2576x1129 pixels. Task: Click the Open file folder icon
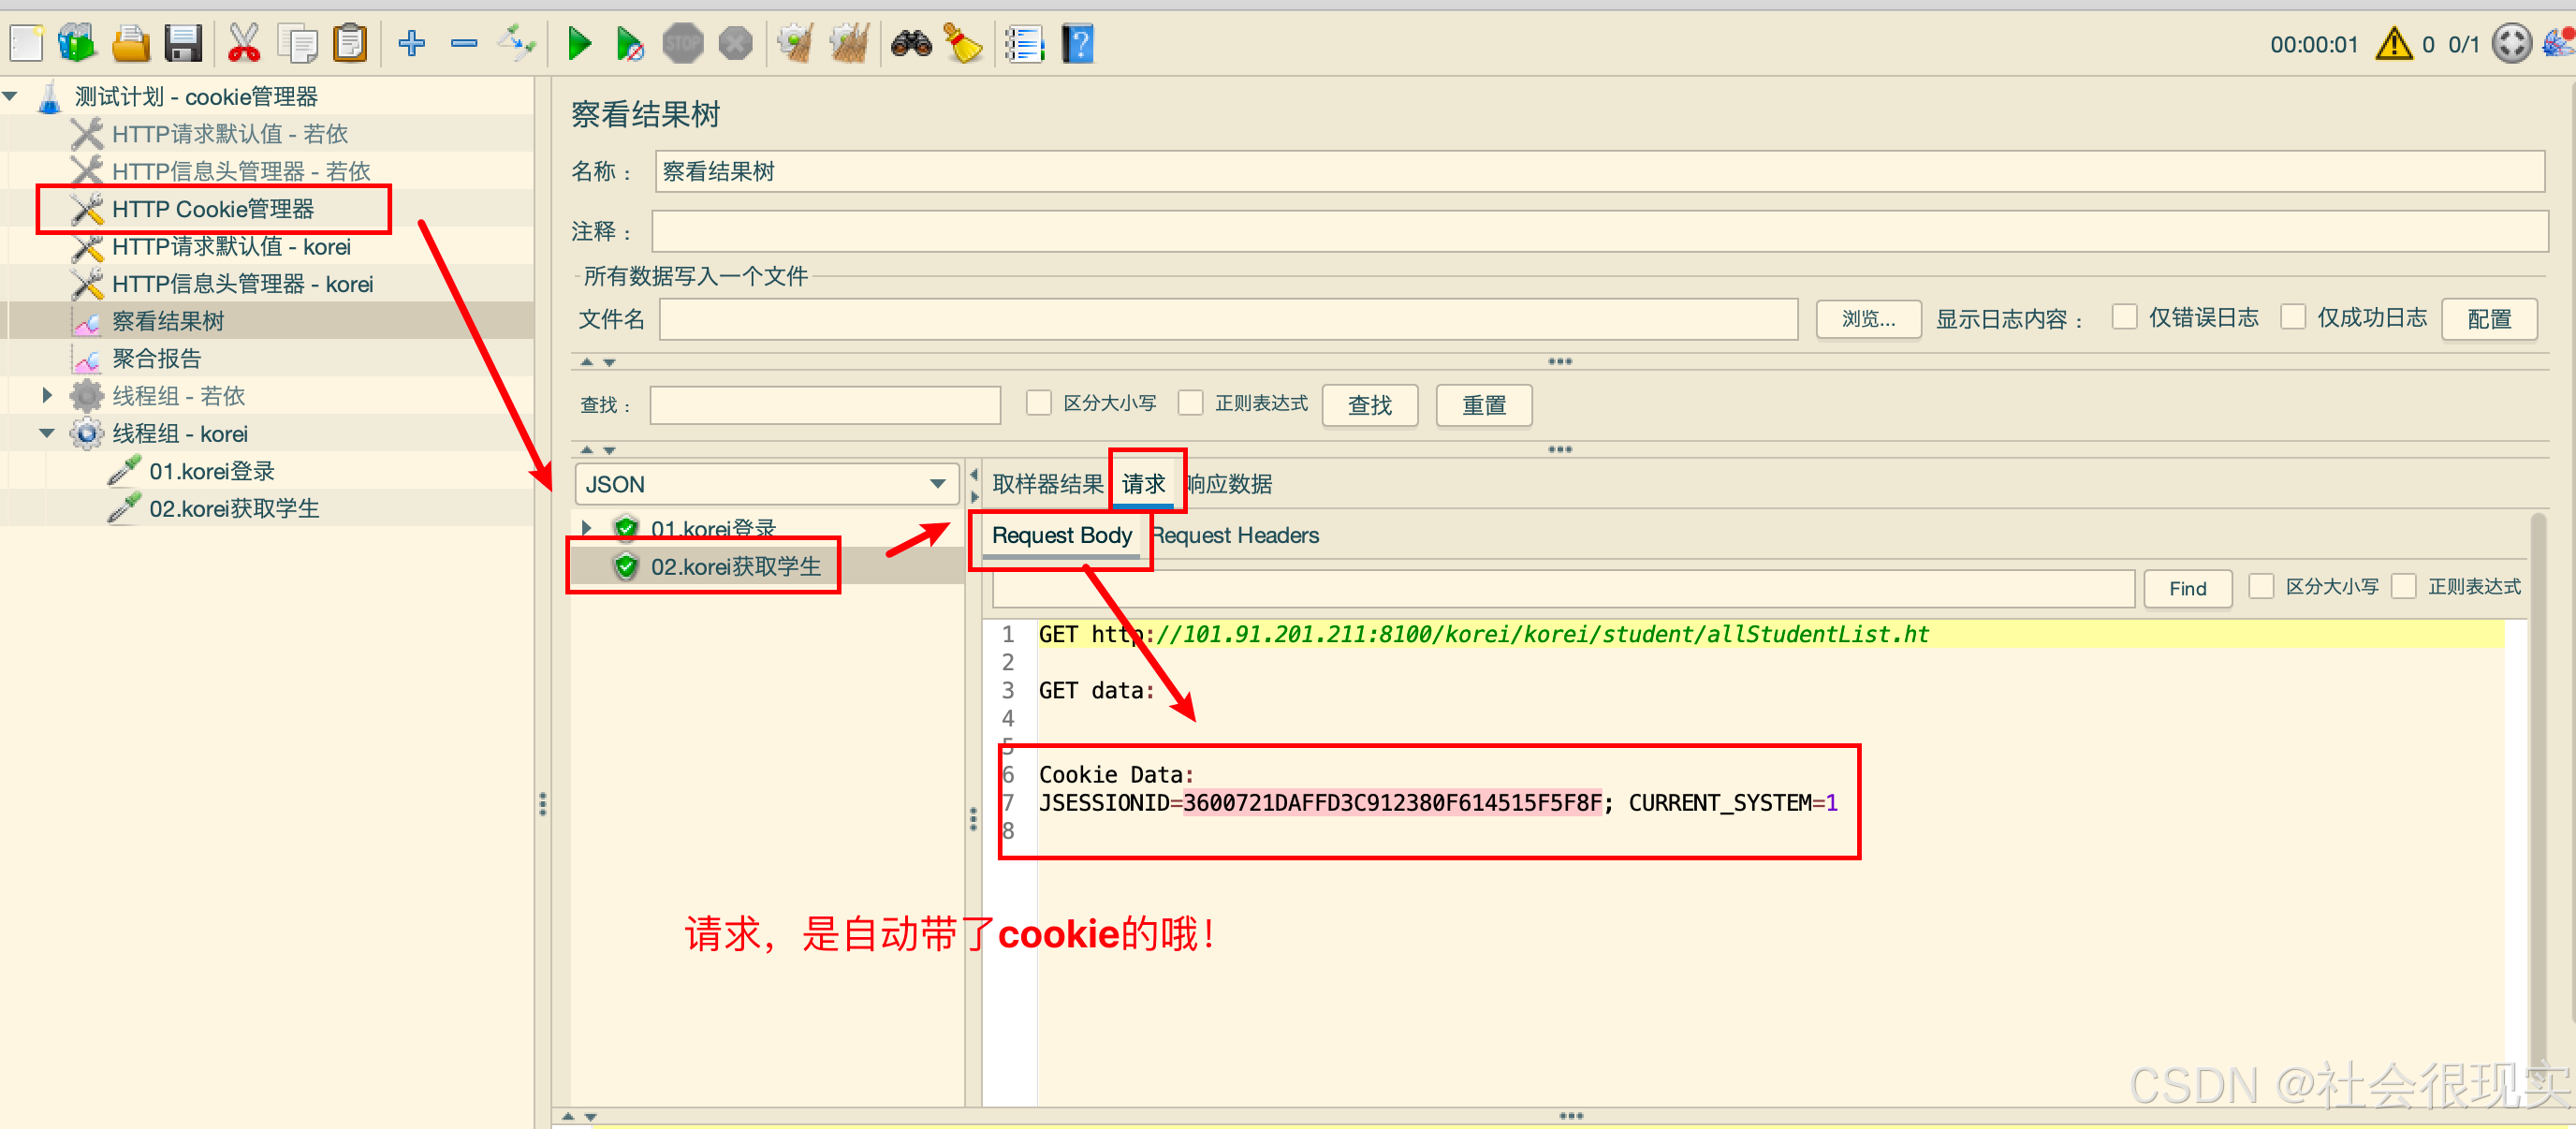pos(131,44)
